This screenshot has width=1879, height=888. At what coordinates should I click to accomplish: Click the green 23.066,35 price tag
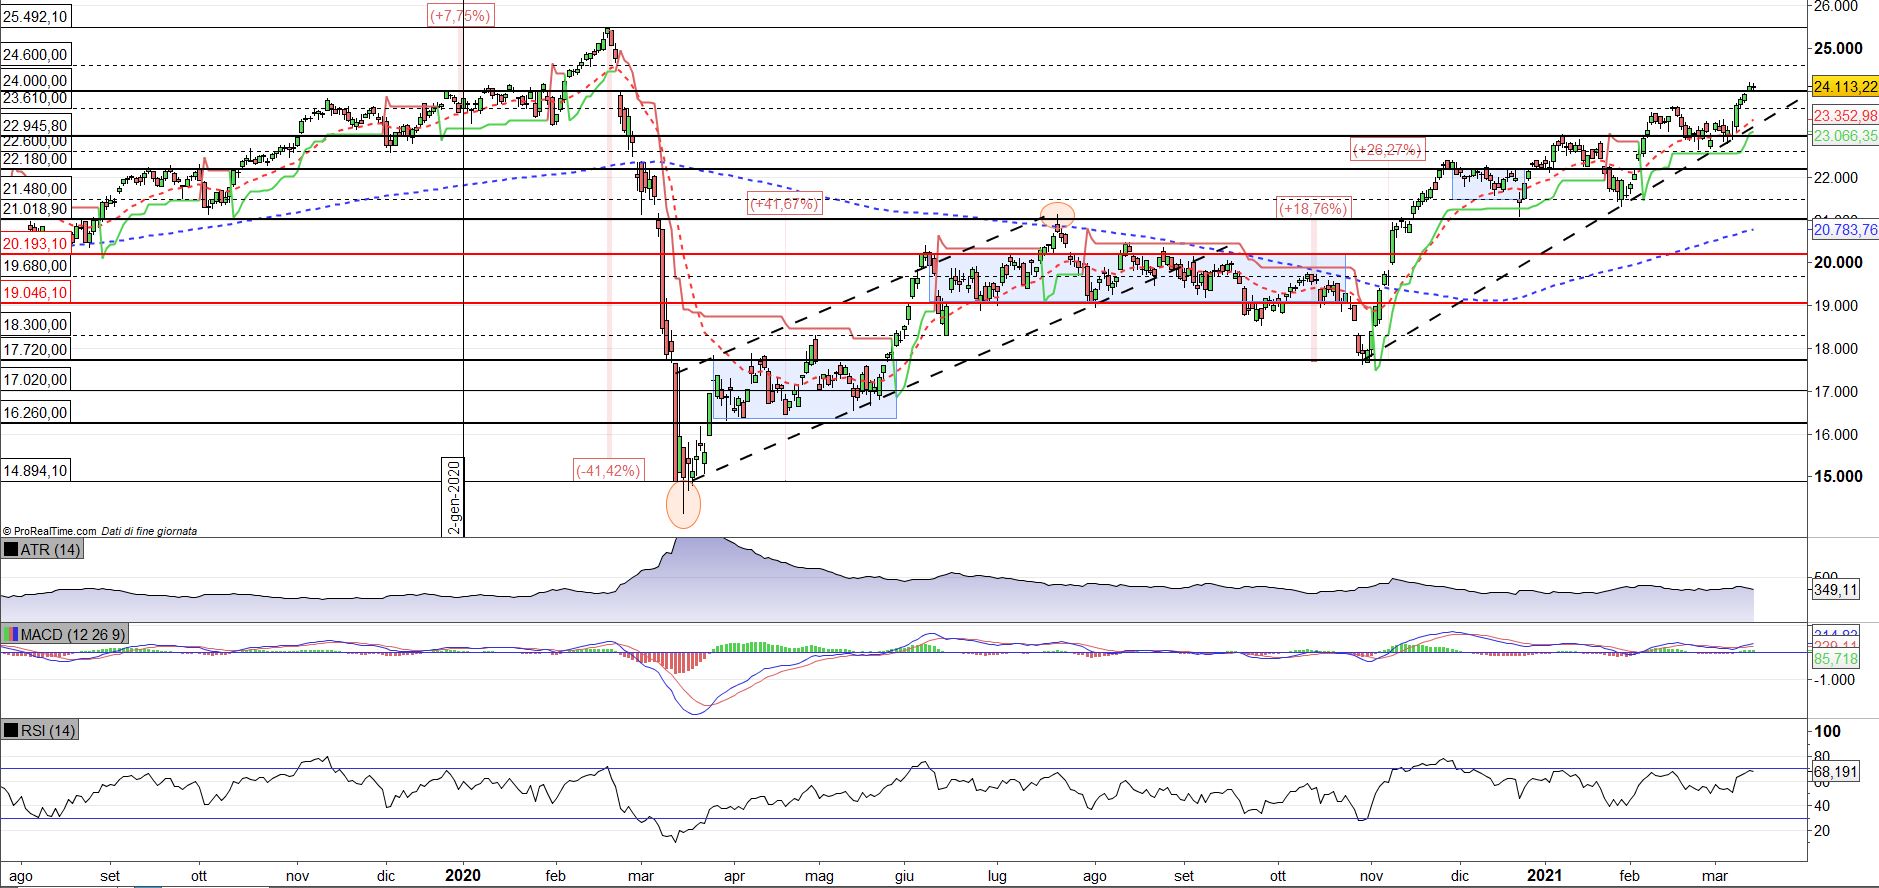coord(1844,136)
